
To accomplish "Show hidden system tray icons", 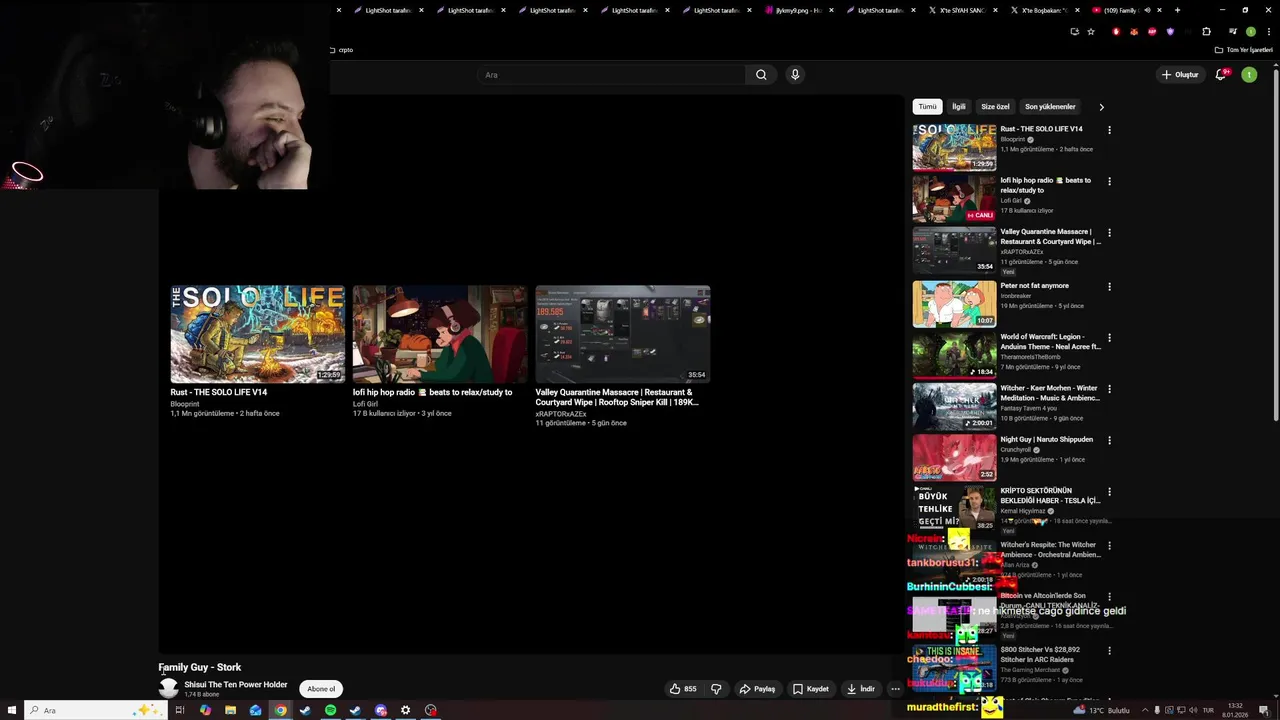I will 1146,710.
